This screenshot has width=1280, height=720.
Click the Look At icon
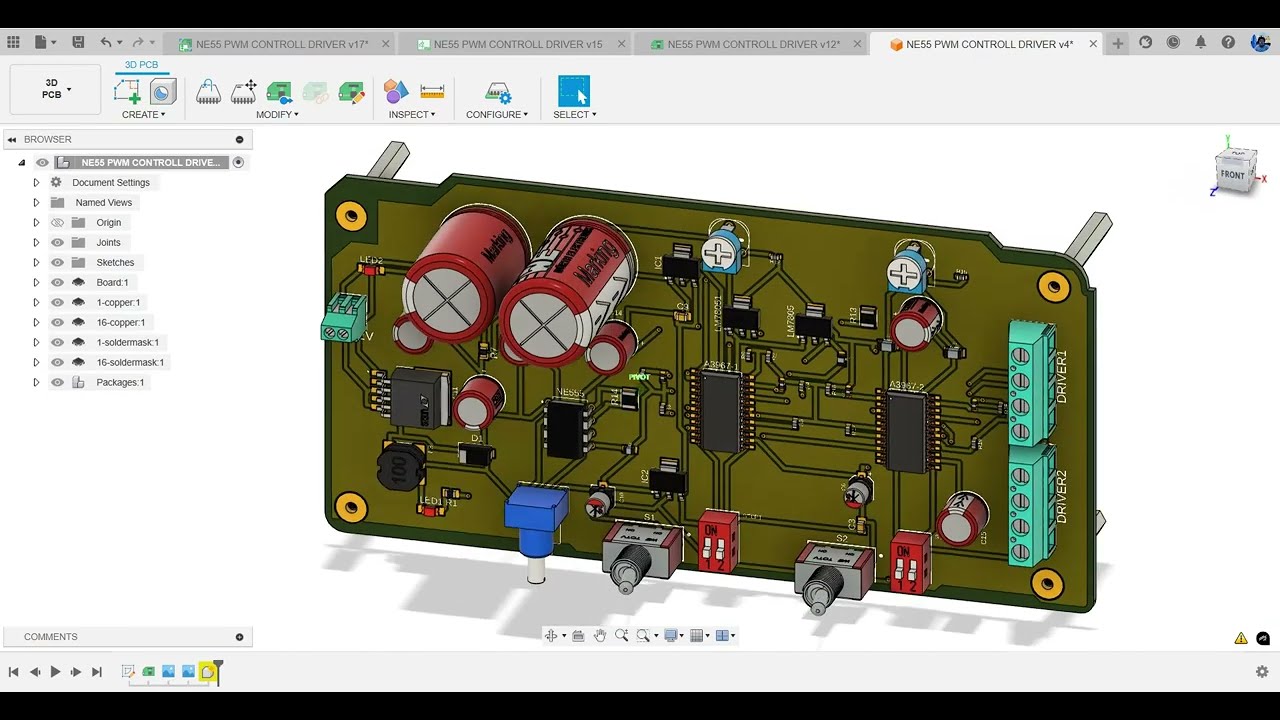(x=578, y=635)
